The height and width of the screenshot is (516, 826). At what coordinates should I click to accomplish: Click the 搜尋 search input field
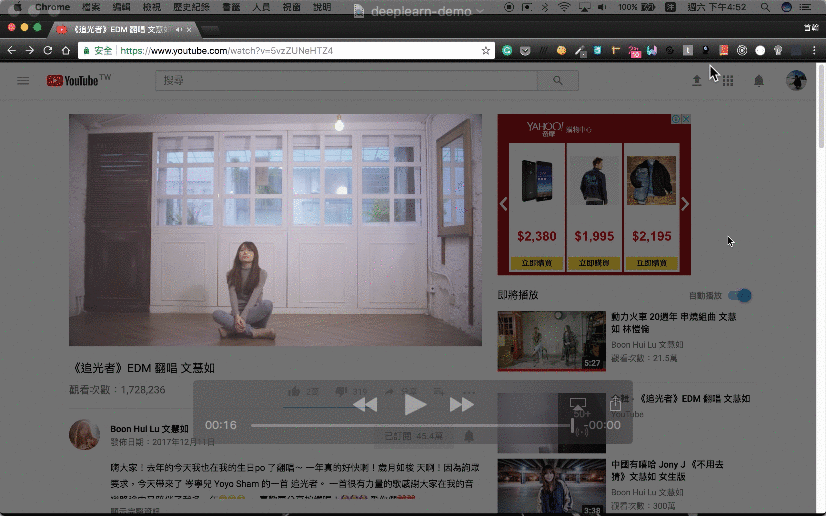[346, 81]
